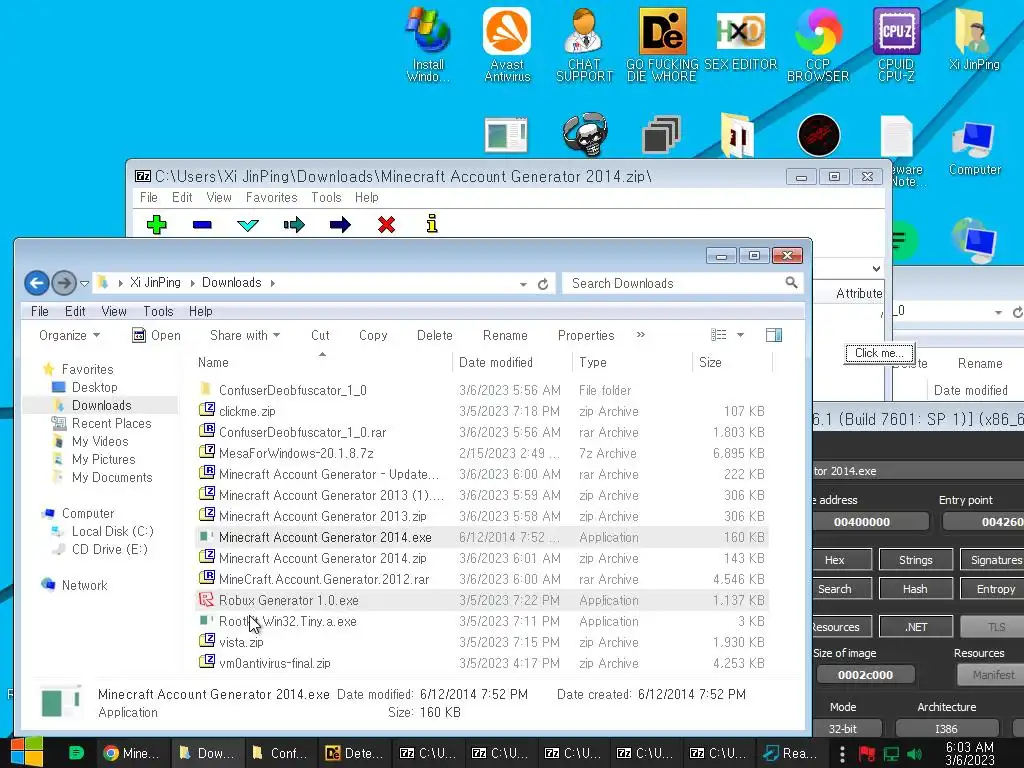
Task: Click the Explorer forward navigation arrow
Action: (x=64, y=283)
